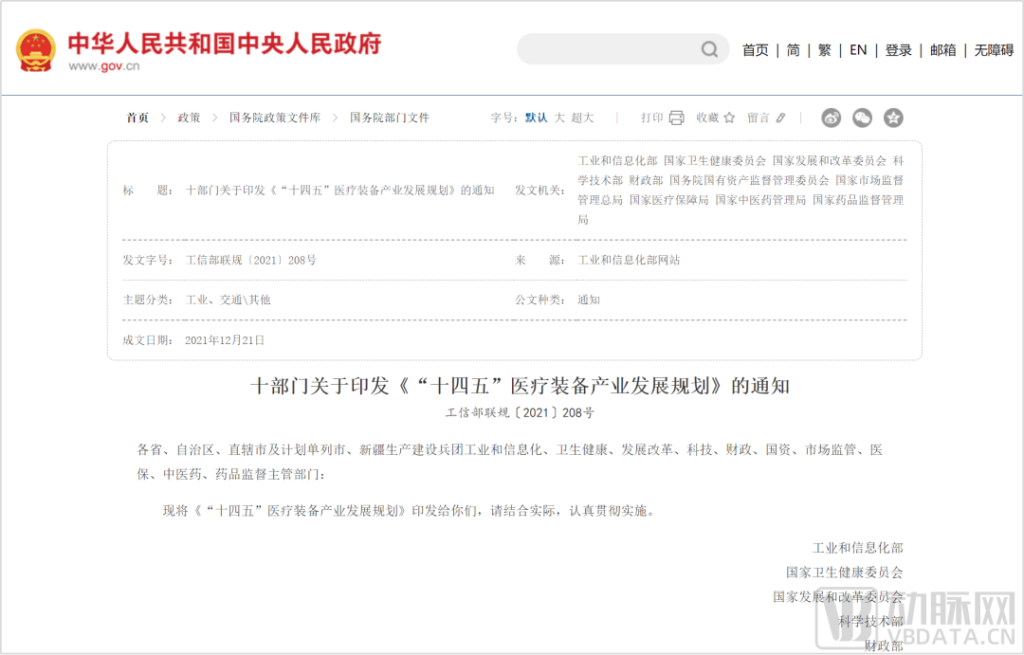
Task: Switch to Traditional Chinese 繁
Action: (824, 50)
